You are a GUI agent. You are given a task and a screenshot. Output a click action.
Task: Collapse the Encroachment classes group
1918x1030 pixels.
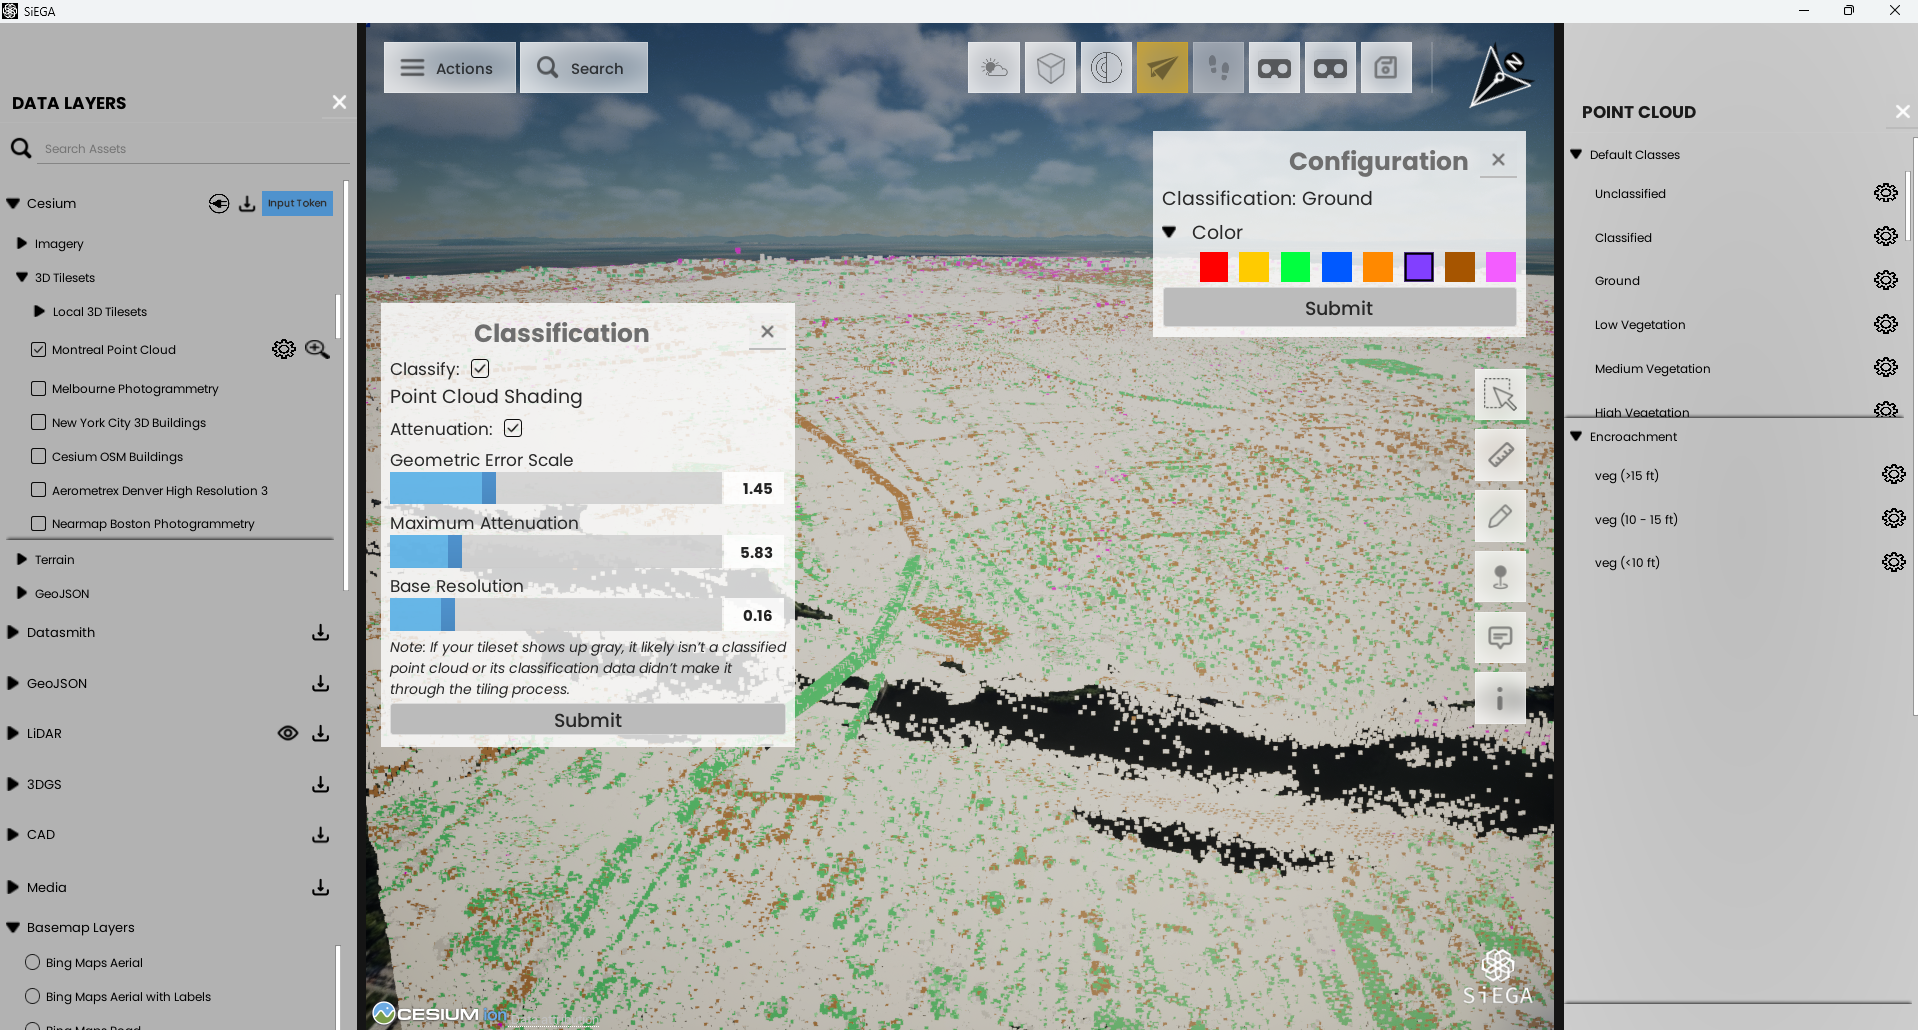click(x=1576, y=436)
